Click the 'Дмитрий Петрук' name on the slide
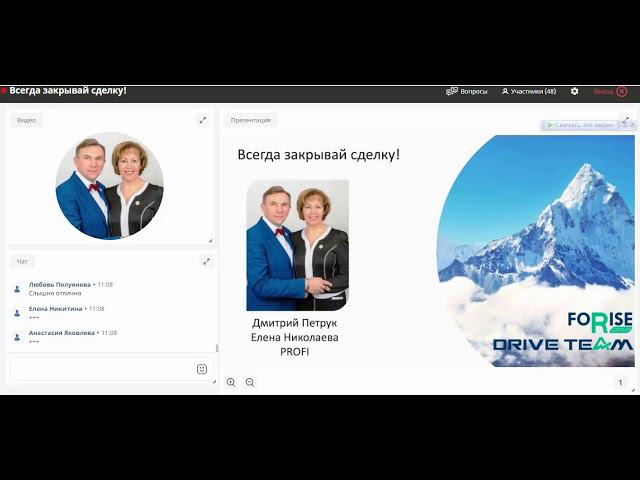This screenshot has width=640, height=480. pos(294,323)
